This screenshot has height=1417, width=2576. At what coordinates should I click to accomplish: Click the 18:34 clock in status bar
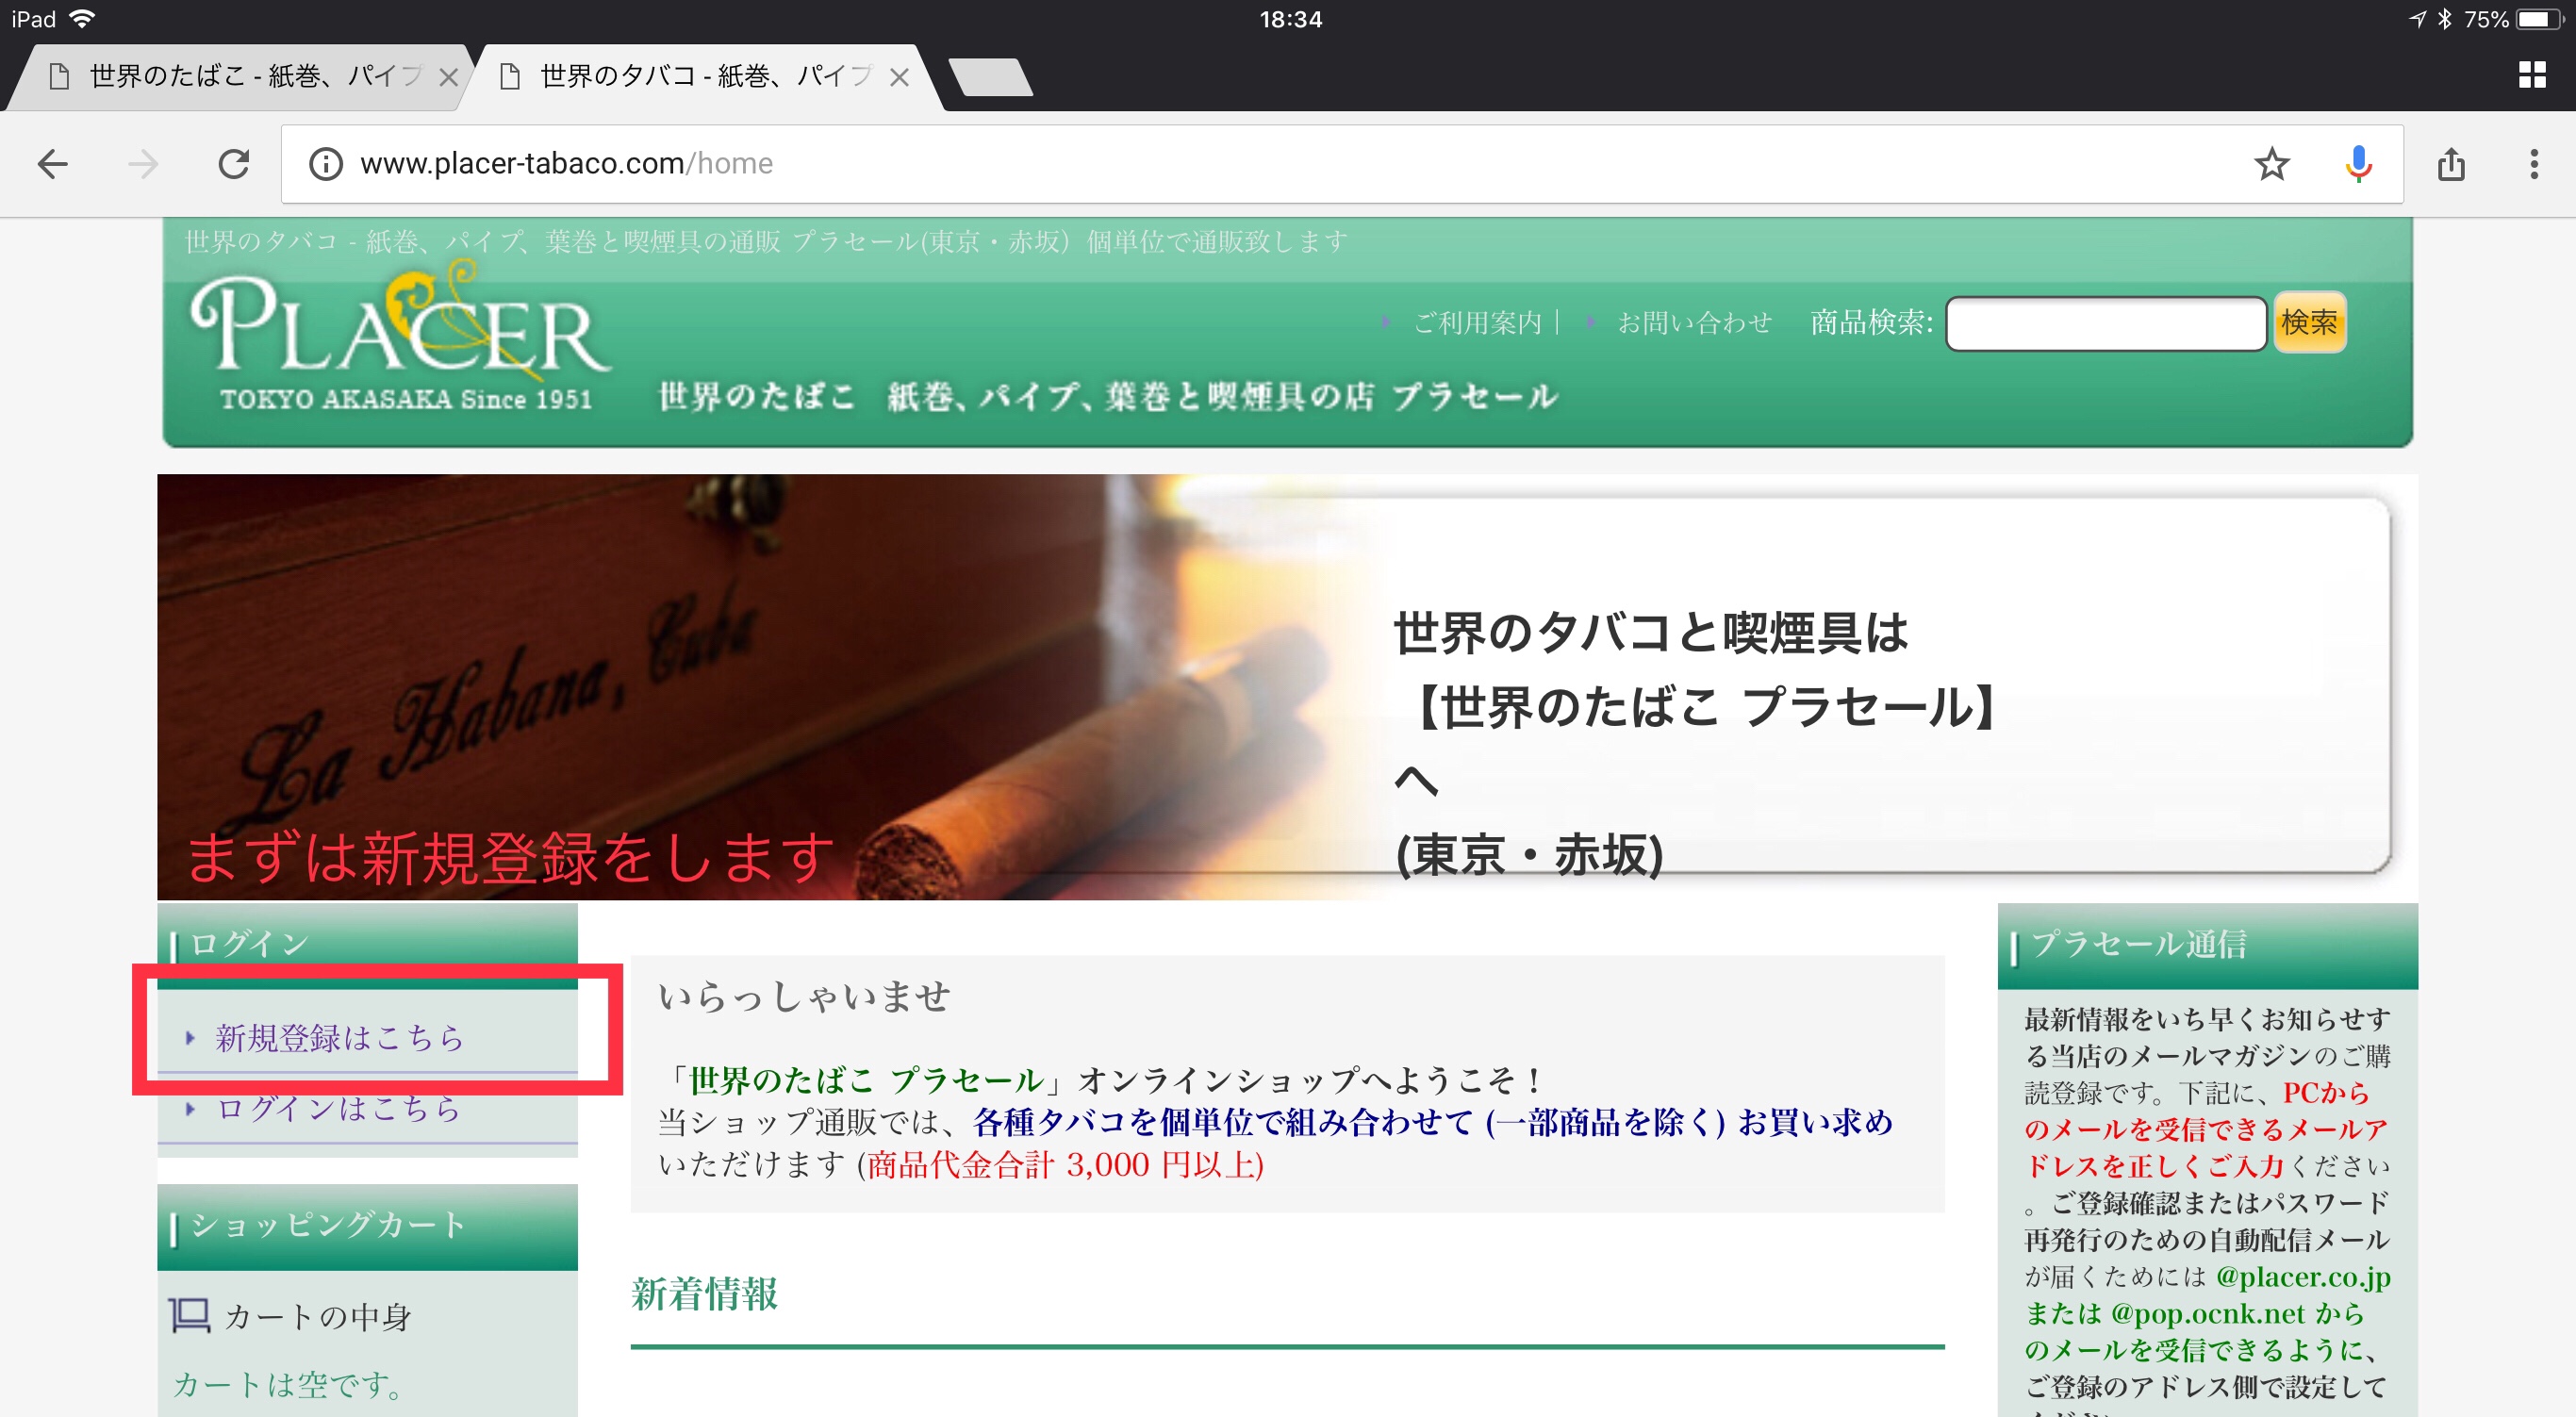1290,19
